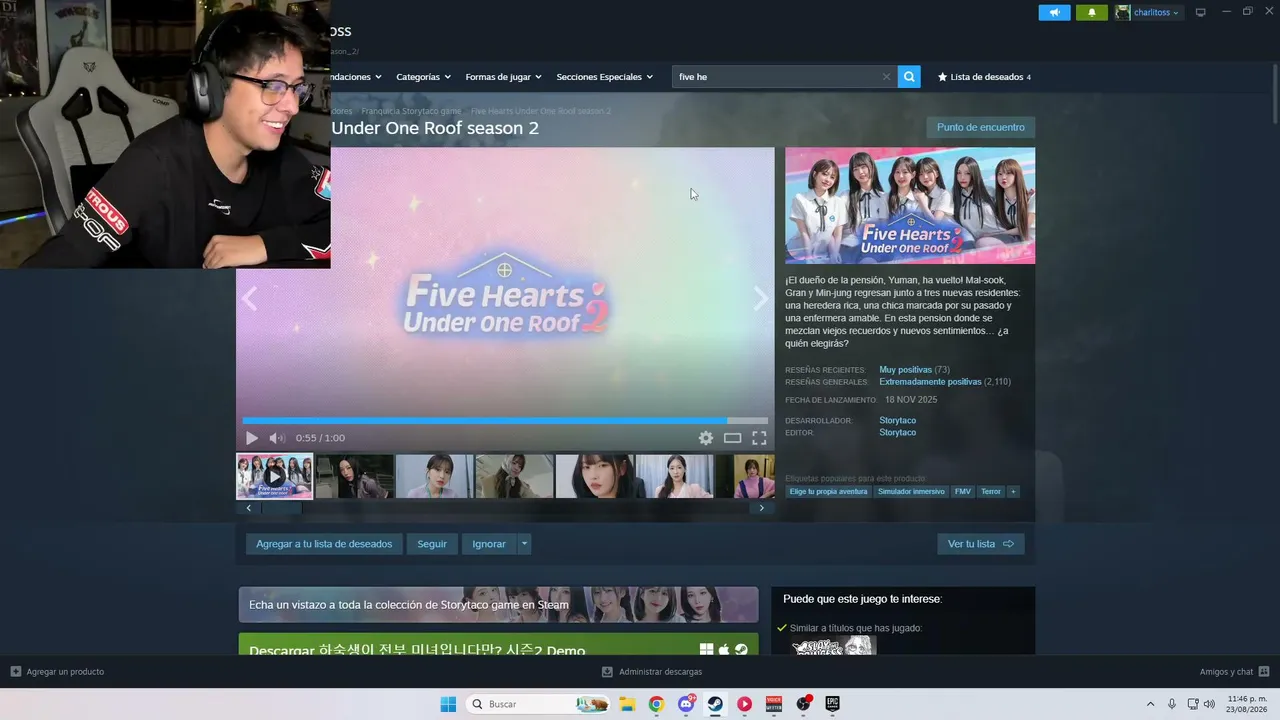Open the red play-button app in taskbar
Viewport: 1280px width, 720px height.
[744, 704]
